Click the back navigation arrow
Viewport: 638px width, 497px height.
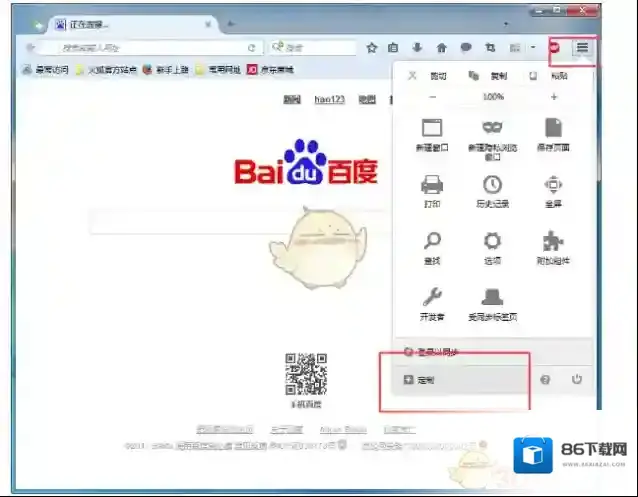(31, 48)
